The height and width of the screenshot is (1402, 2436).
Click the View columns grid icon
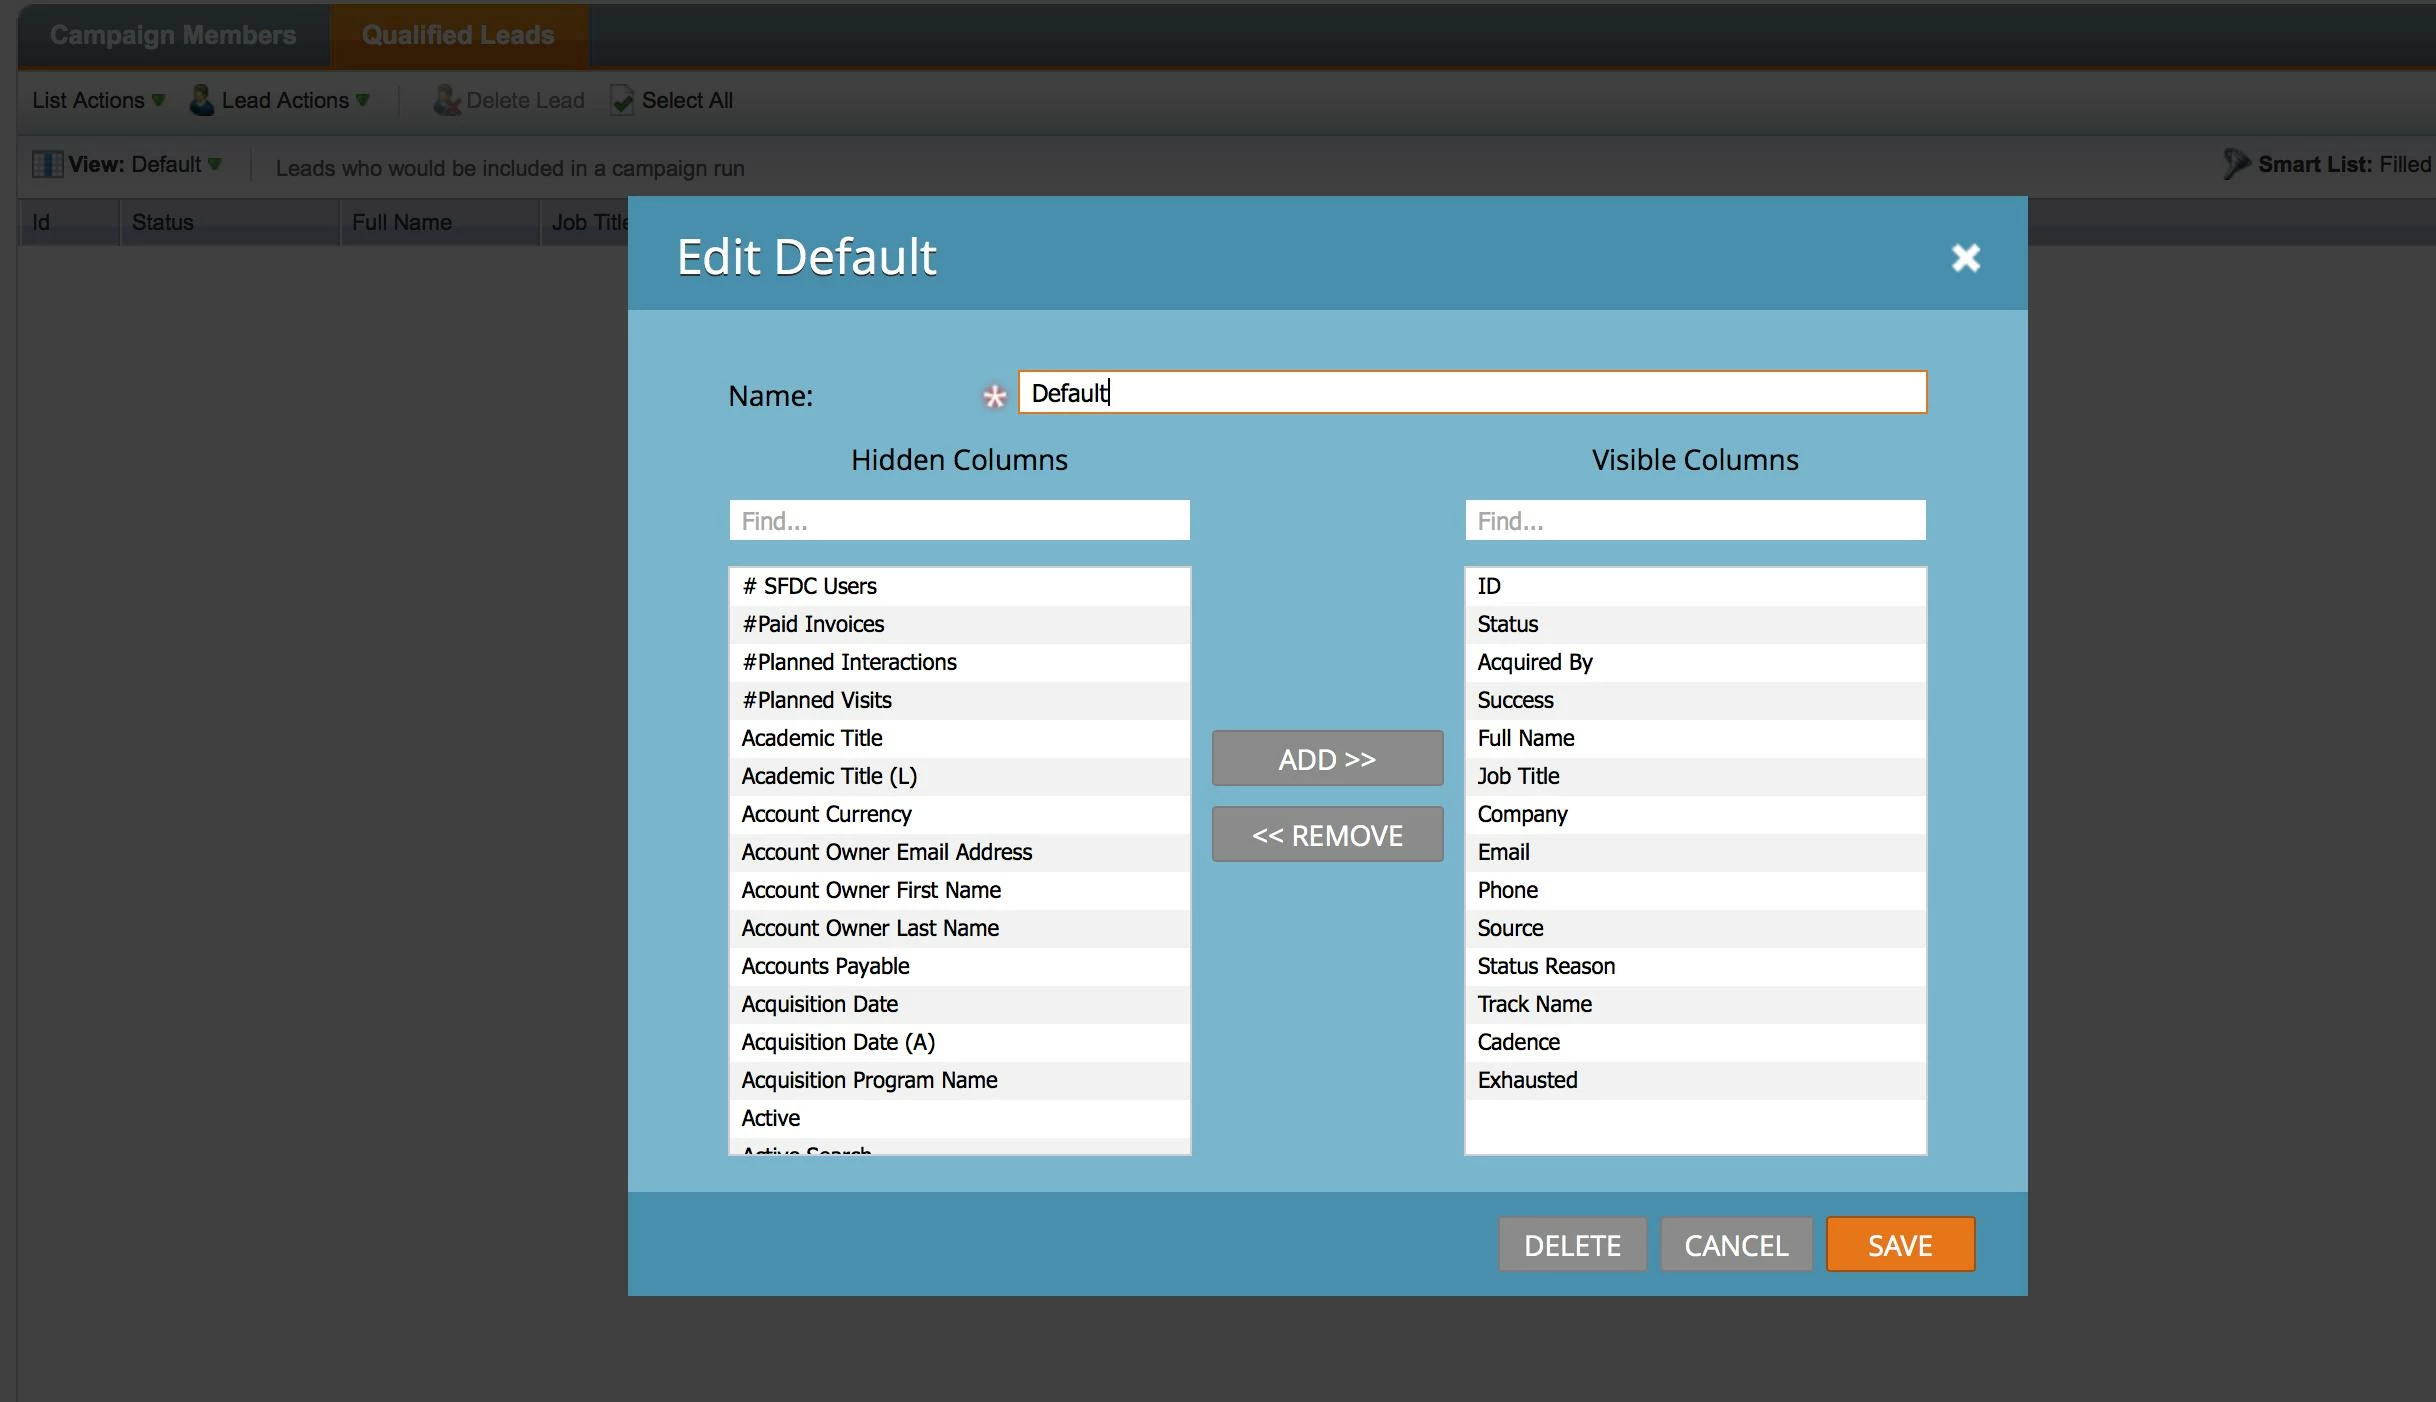(47, 165)
